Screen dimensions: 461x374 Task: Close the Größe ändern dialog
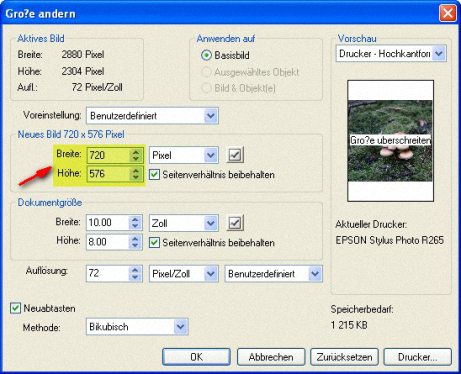[x=448, y=13]
